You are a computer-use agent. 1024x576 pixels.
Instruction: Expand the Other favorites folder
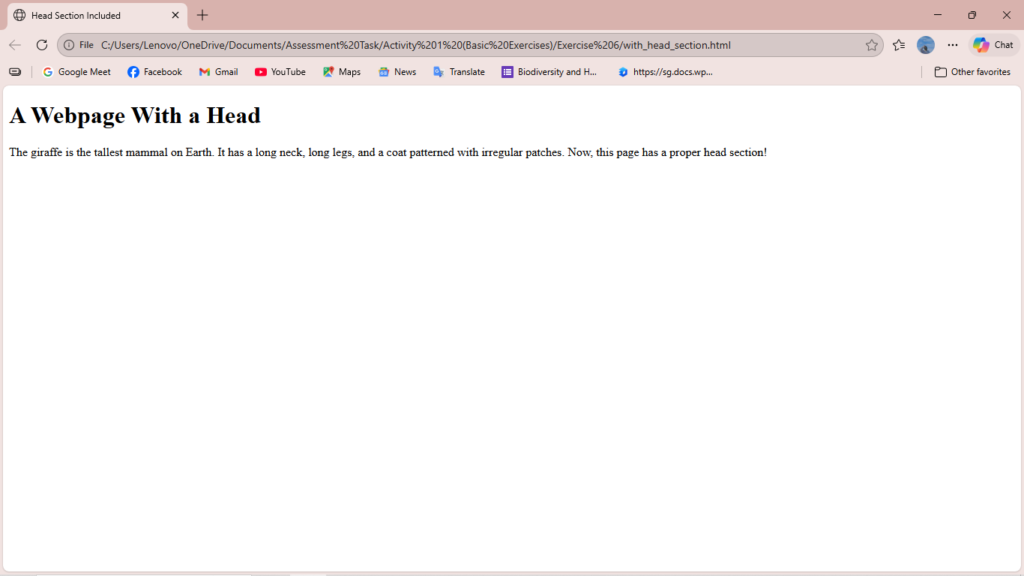pyautogui.click(x=972, y=72)
